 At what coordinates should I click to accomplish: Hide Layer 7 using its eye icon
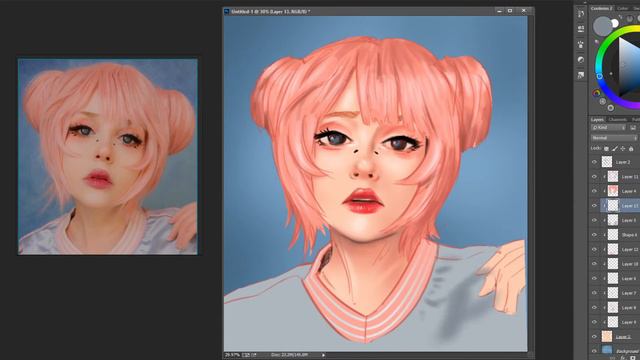click(594, 293)
